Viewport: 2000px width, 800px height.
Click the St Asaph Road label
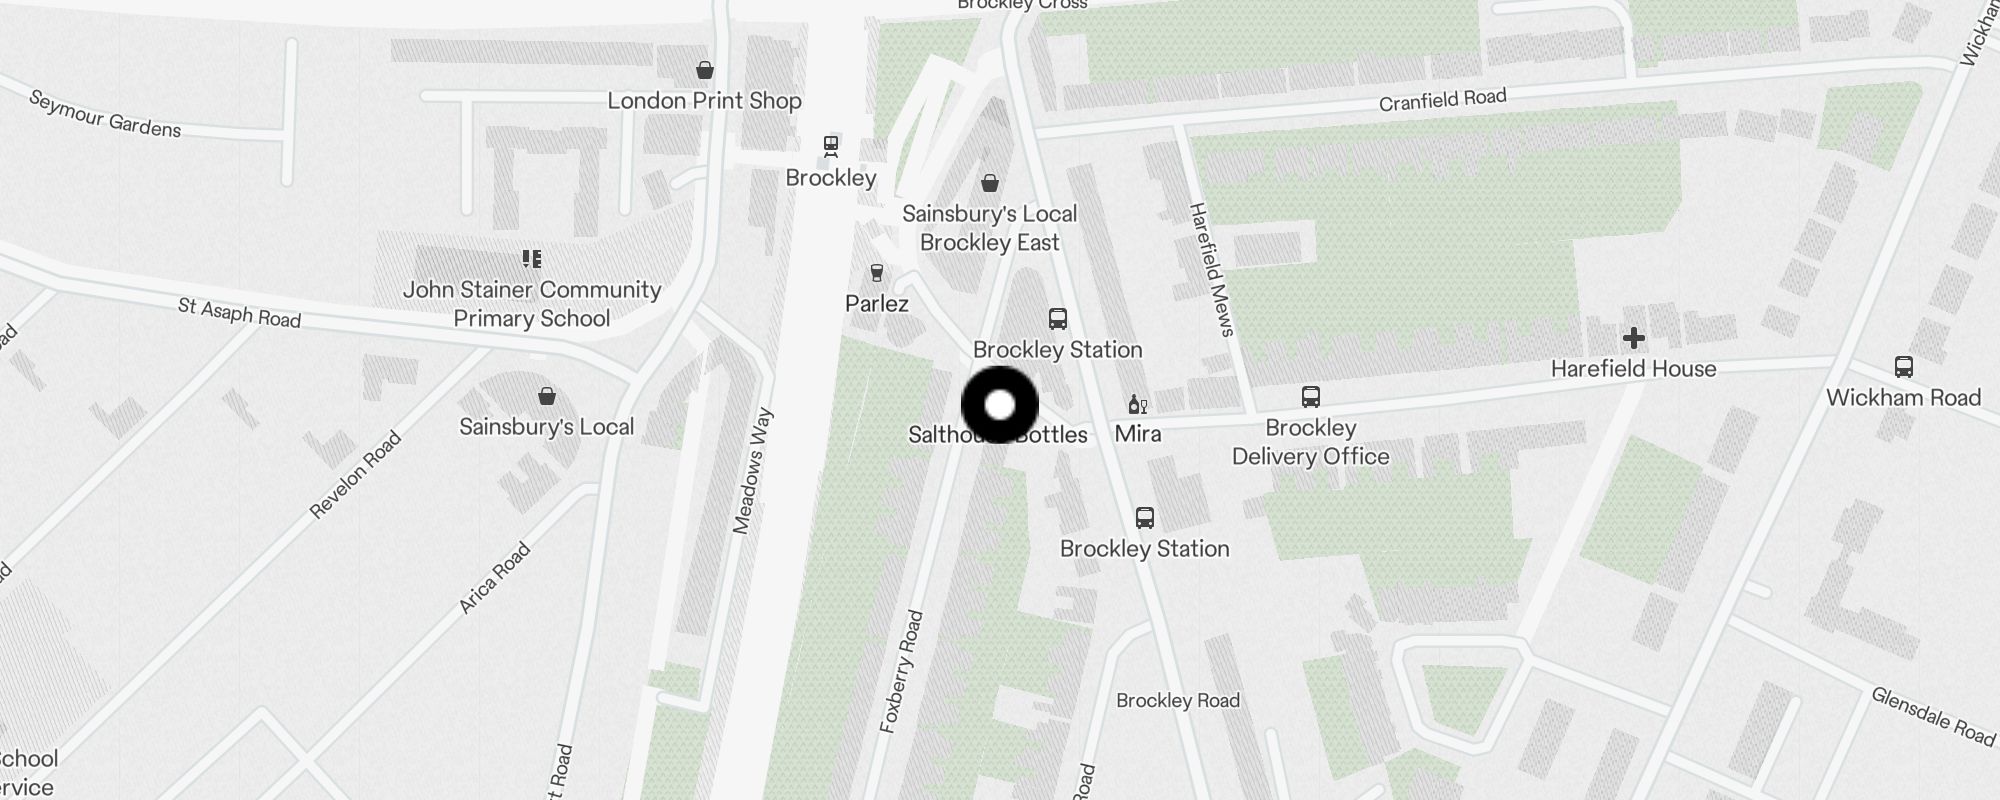point(240,313)
